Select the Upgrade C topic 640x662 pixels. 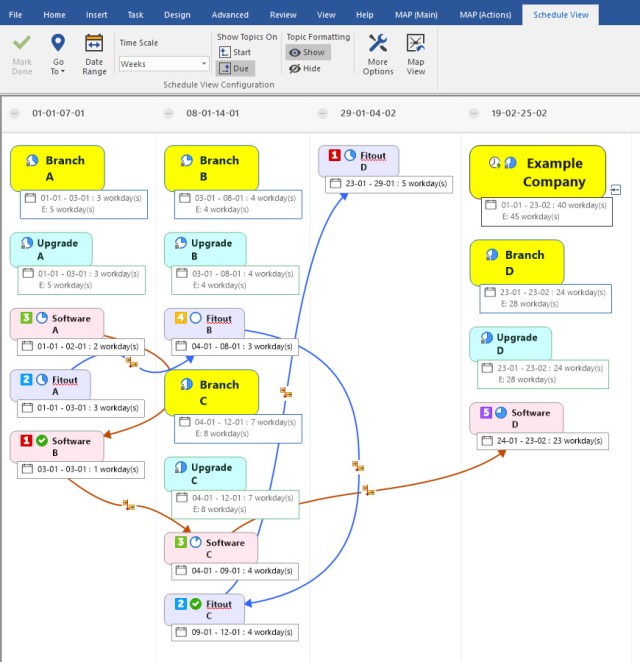coord(205,473)
